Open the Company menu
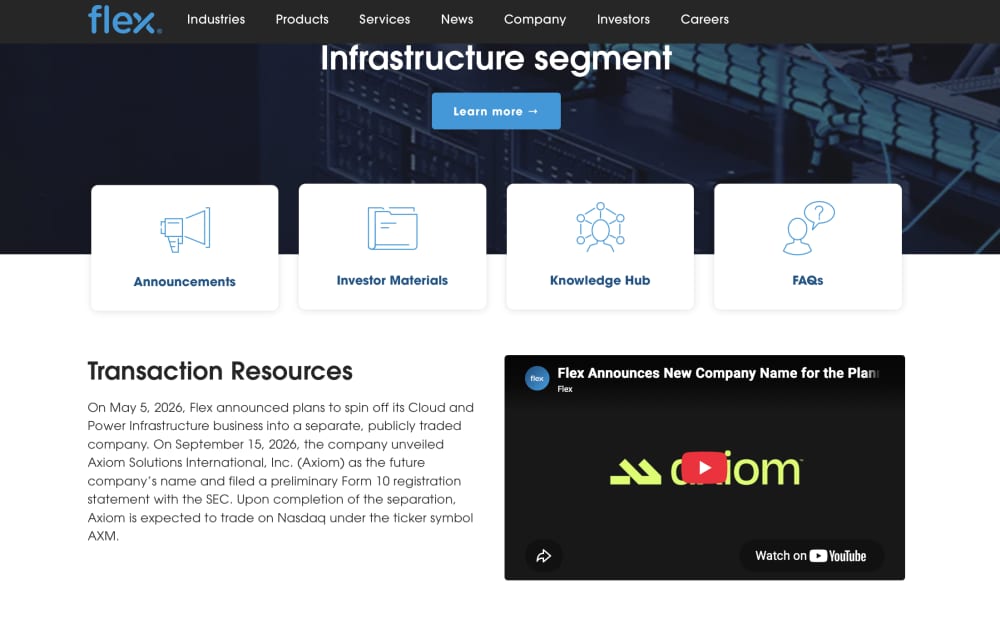Image resolution: width=1000 pixels, height=633 pixels. coord(534,20)
